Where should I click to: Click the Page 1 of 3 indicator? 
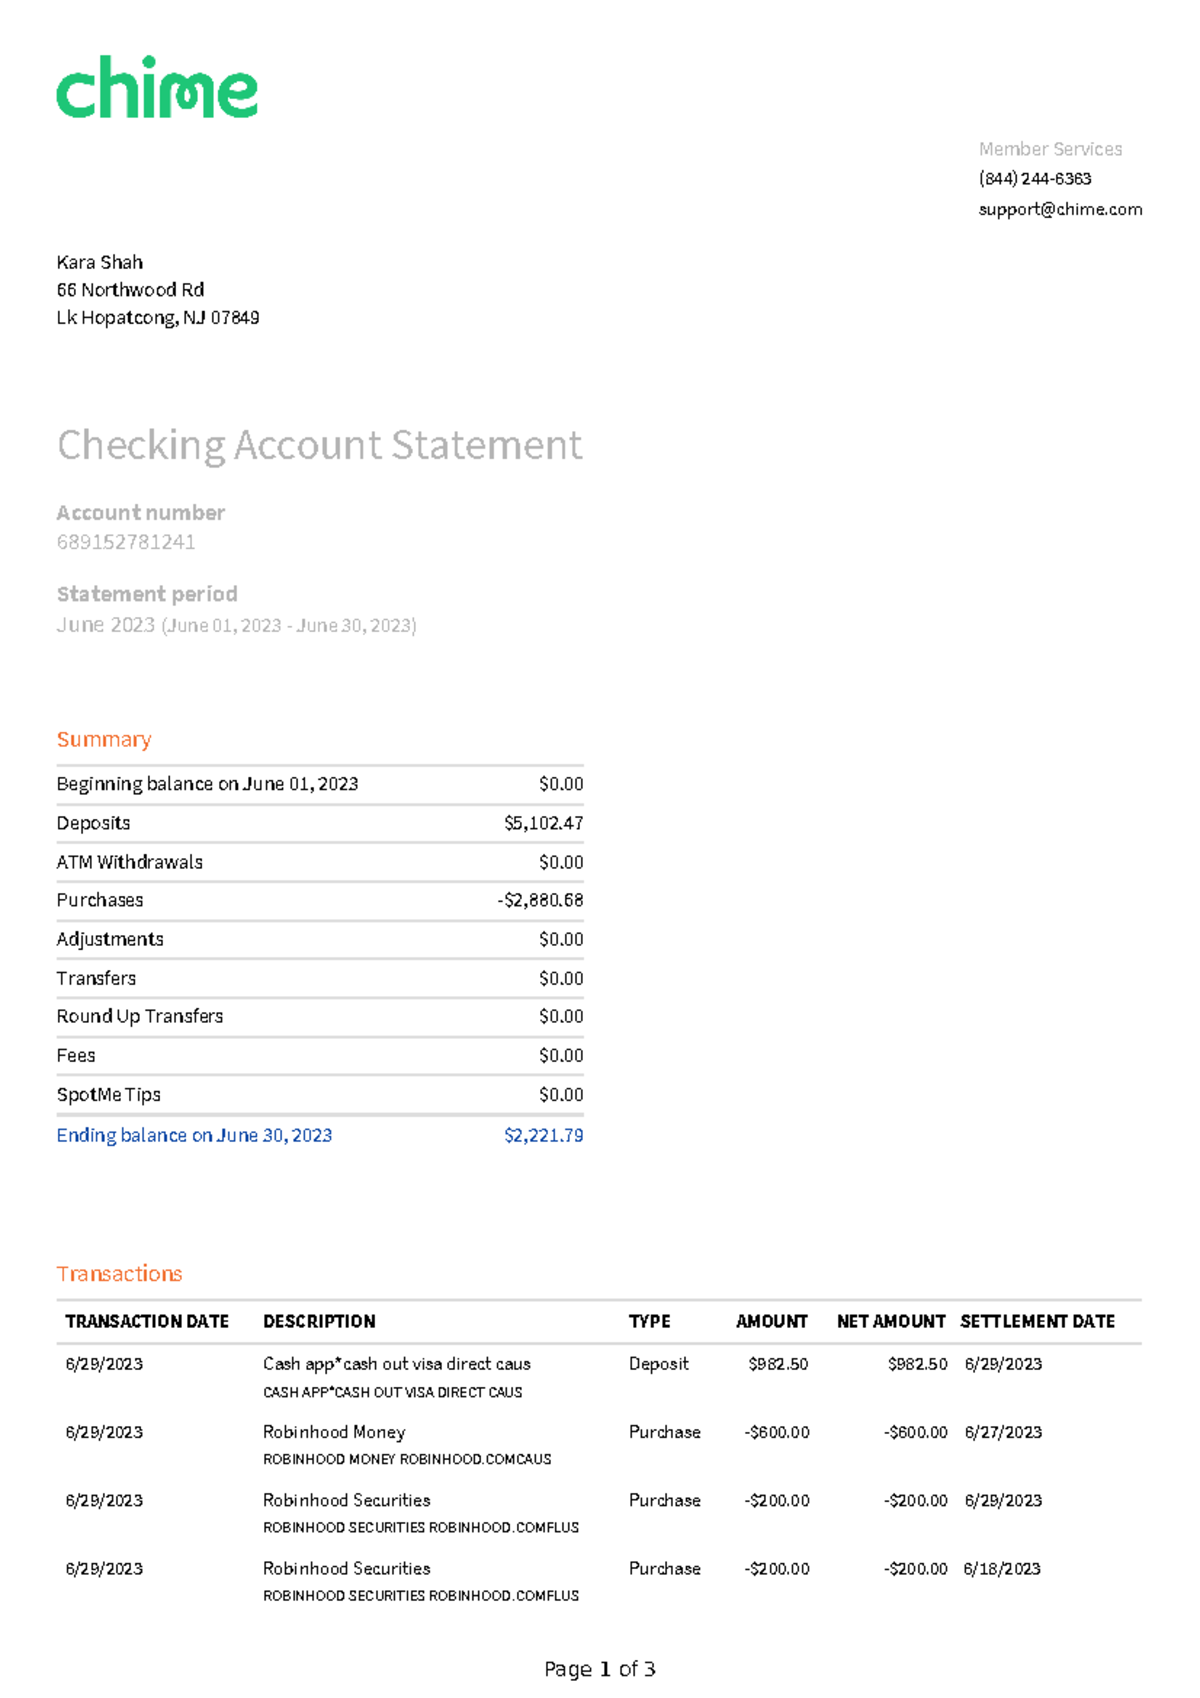[599, 1669]
